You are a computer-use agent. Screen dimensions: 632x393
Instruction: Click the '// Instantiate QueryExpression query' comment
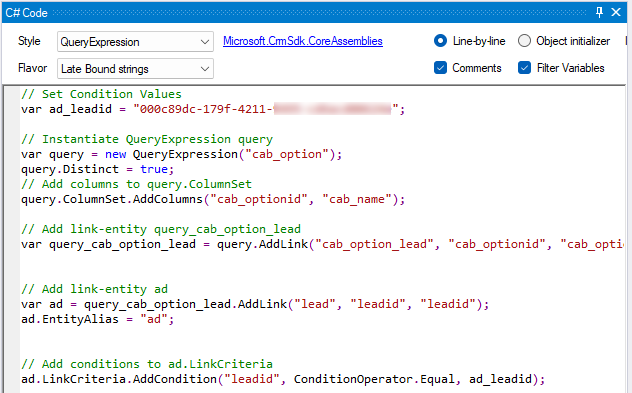pos(147,139)
